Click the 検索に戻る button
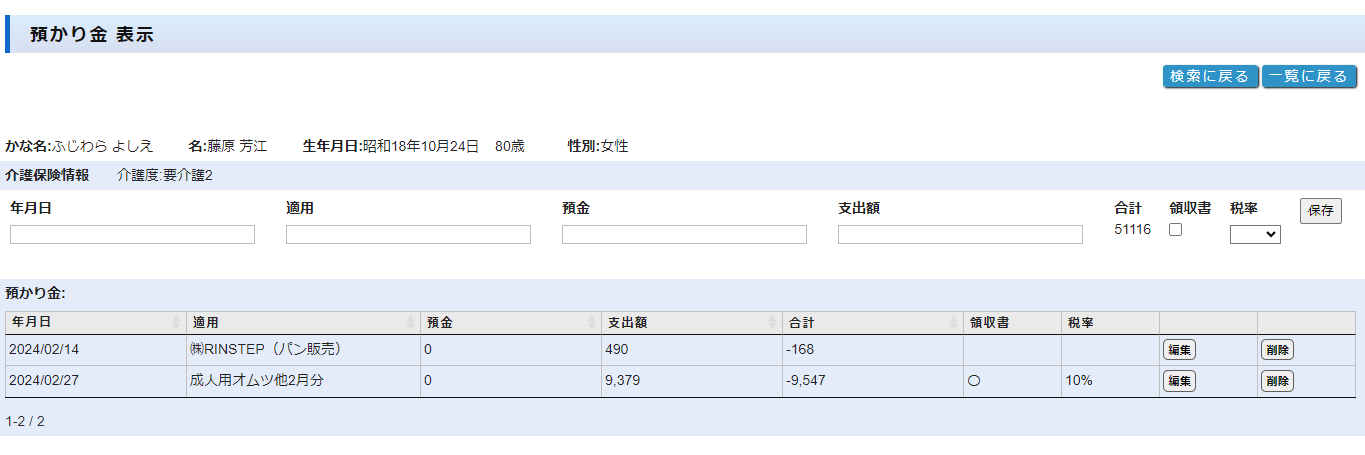This screenshot has height=455, width=1365. pyautogui.click(x=1209, y=77)
